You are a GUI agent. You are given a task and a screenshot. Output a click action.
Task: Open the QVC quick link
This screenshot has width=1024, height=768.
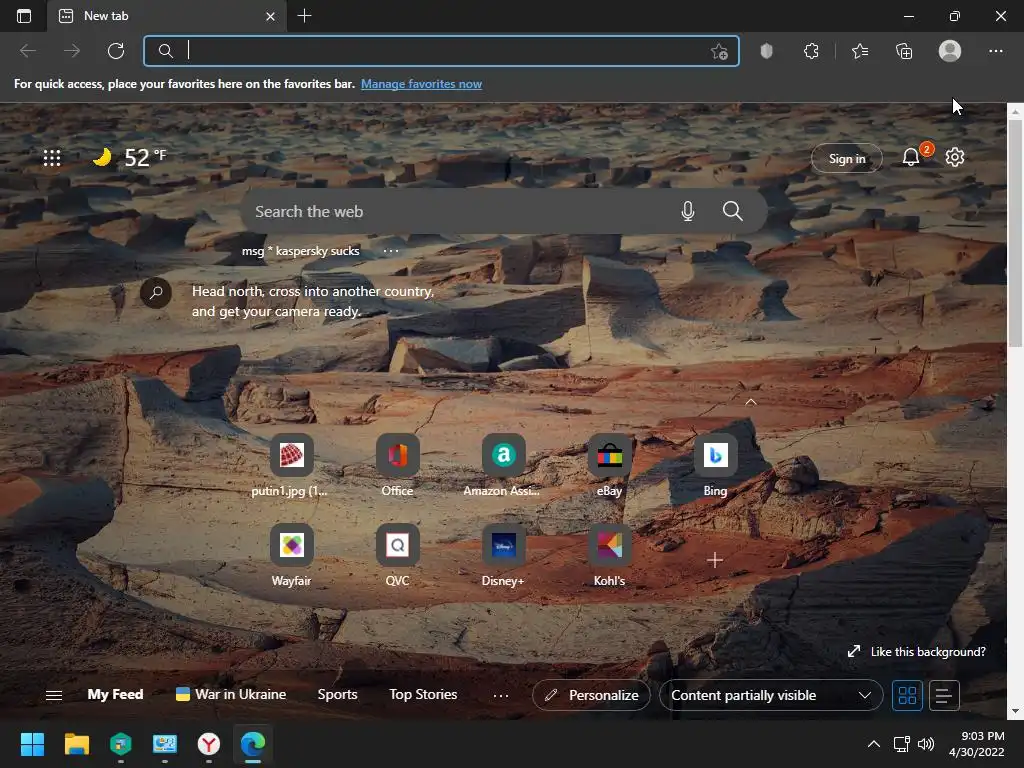[397, 555]
